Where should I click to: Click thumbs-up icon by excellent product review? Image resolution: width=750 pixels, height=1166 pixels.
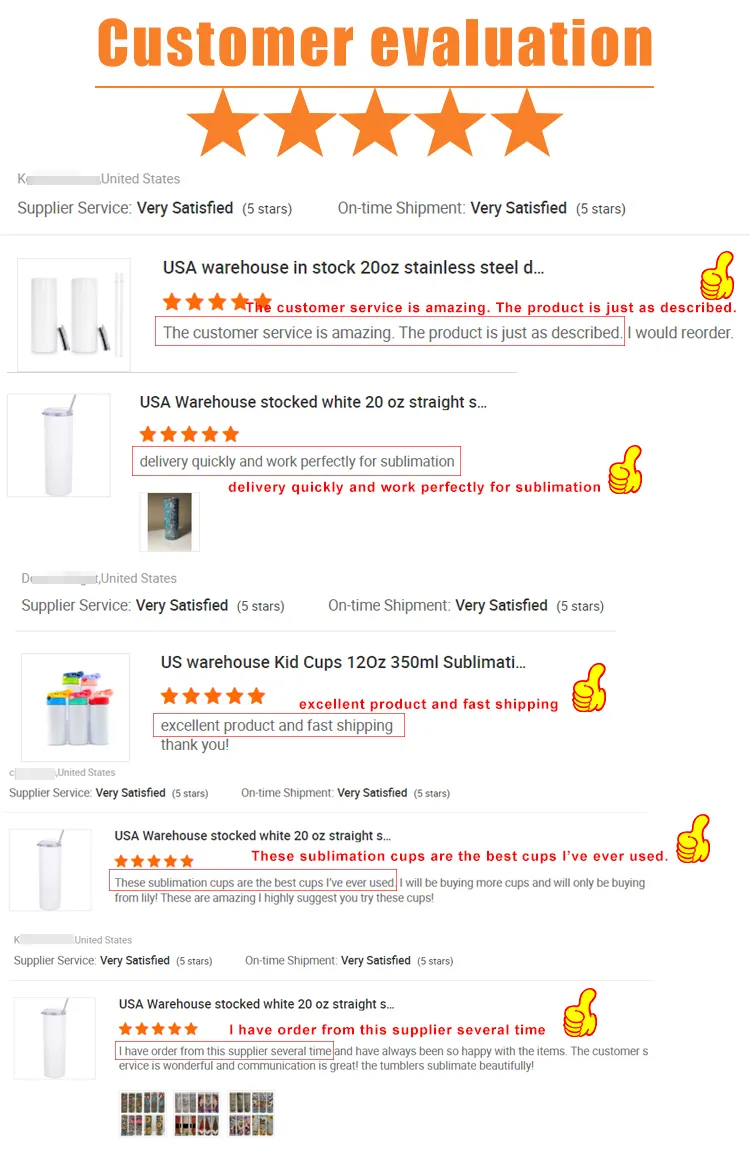589,687
